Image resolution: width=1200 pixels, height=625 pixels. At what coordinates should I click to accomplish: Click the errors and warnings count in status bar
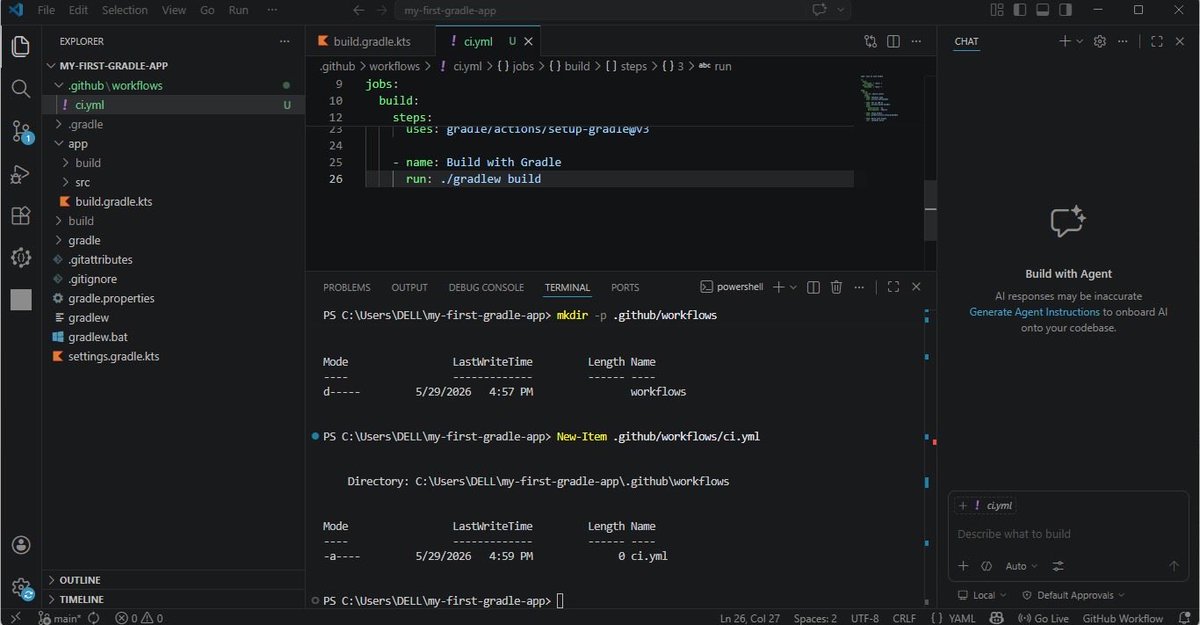point(139,618)
